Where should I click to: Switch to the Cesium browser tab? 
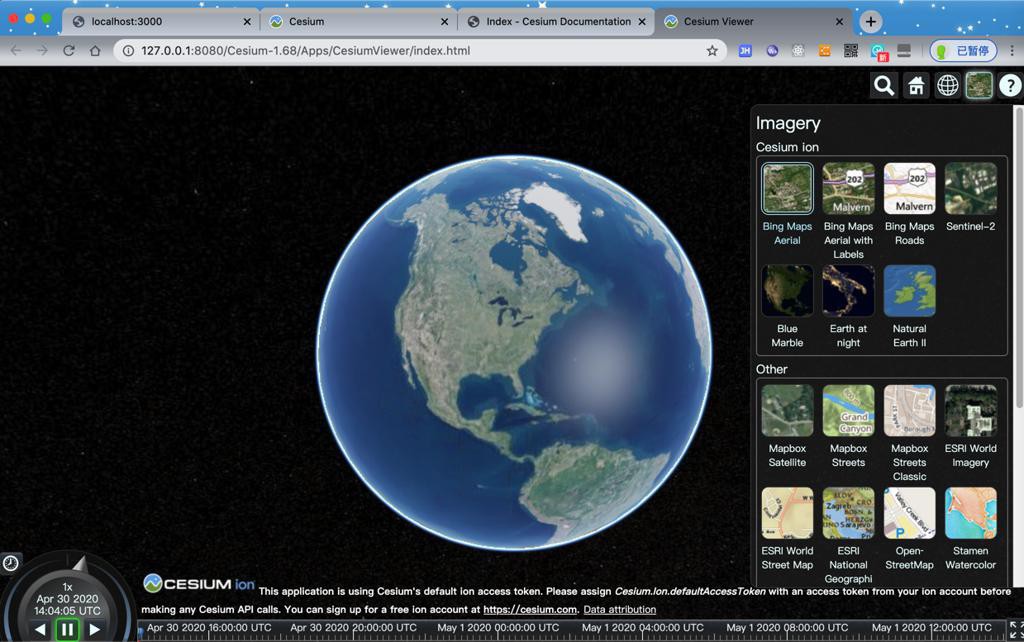(x=359, y=22)
